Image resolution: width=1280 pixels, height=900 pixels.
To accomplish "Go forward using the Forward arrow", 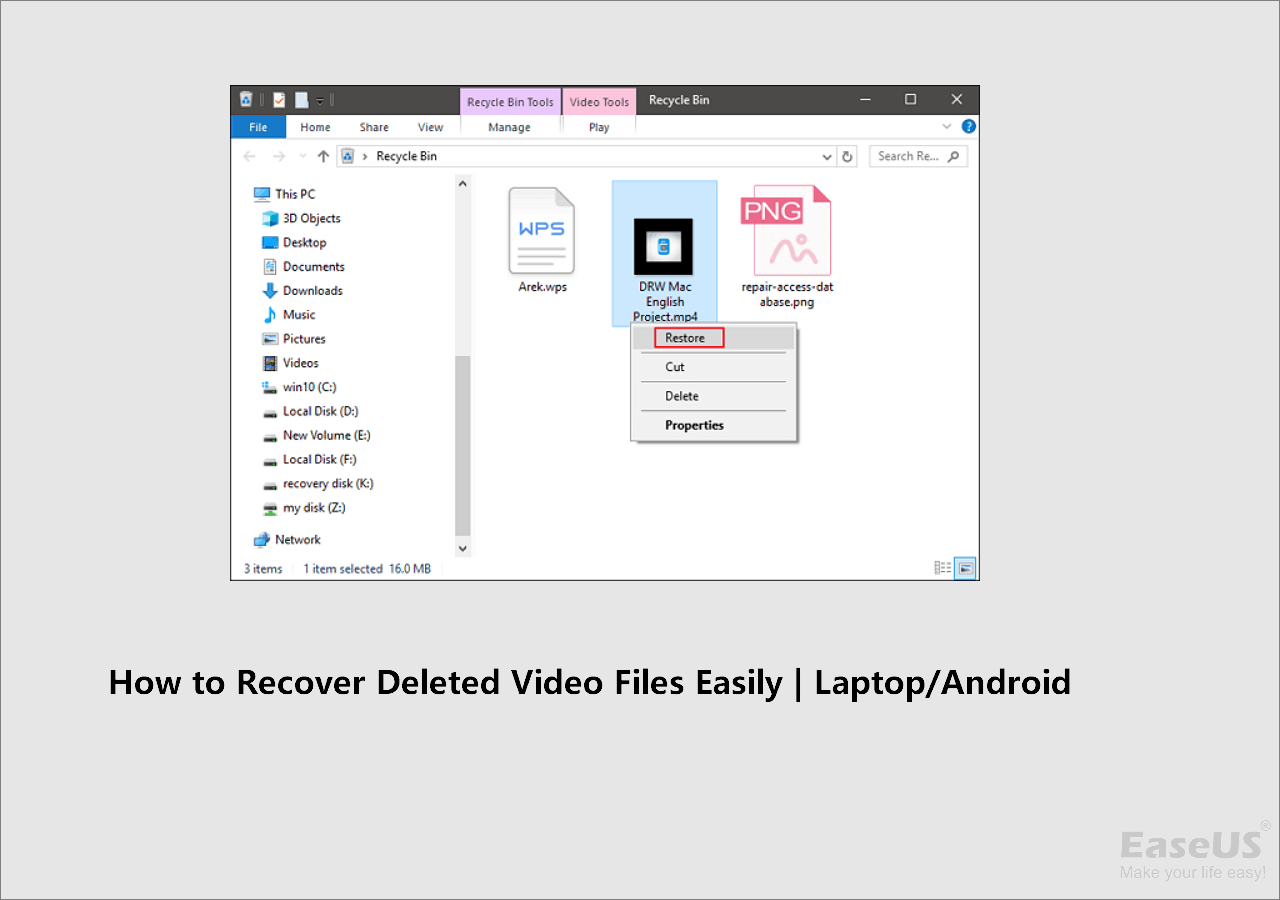I will [279, 156].
